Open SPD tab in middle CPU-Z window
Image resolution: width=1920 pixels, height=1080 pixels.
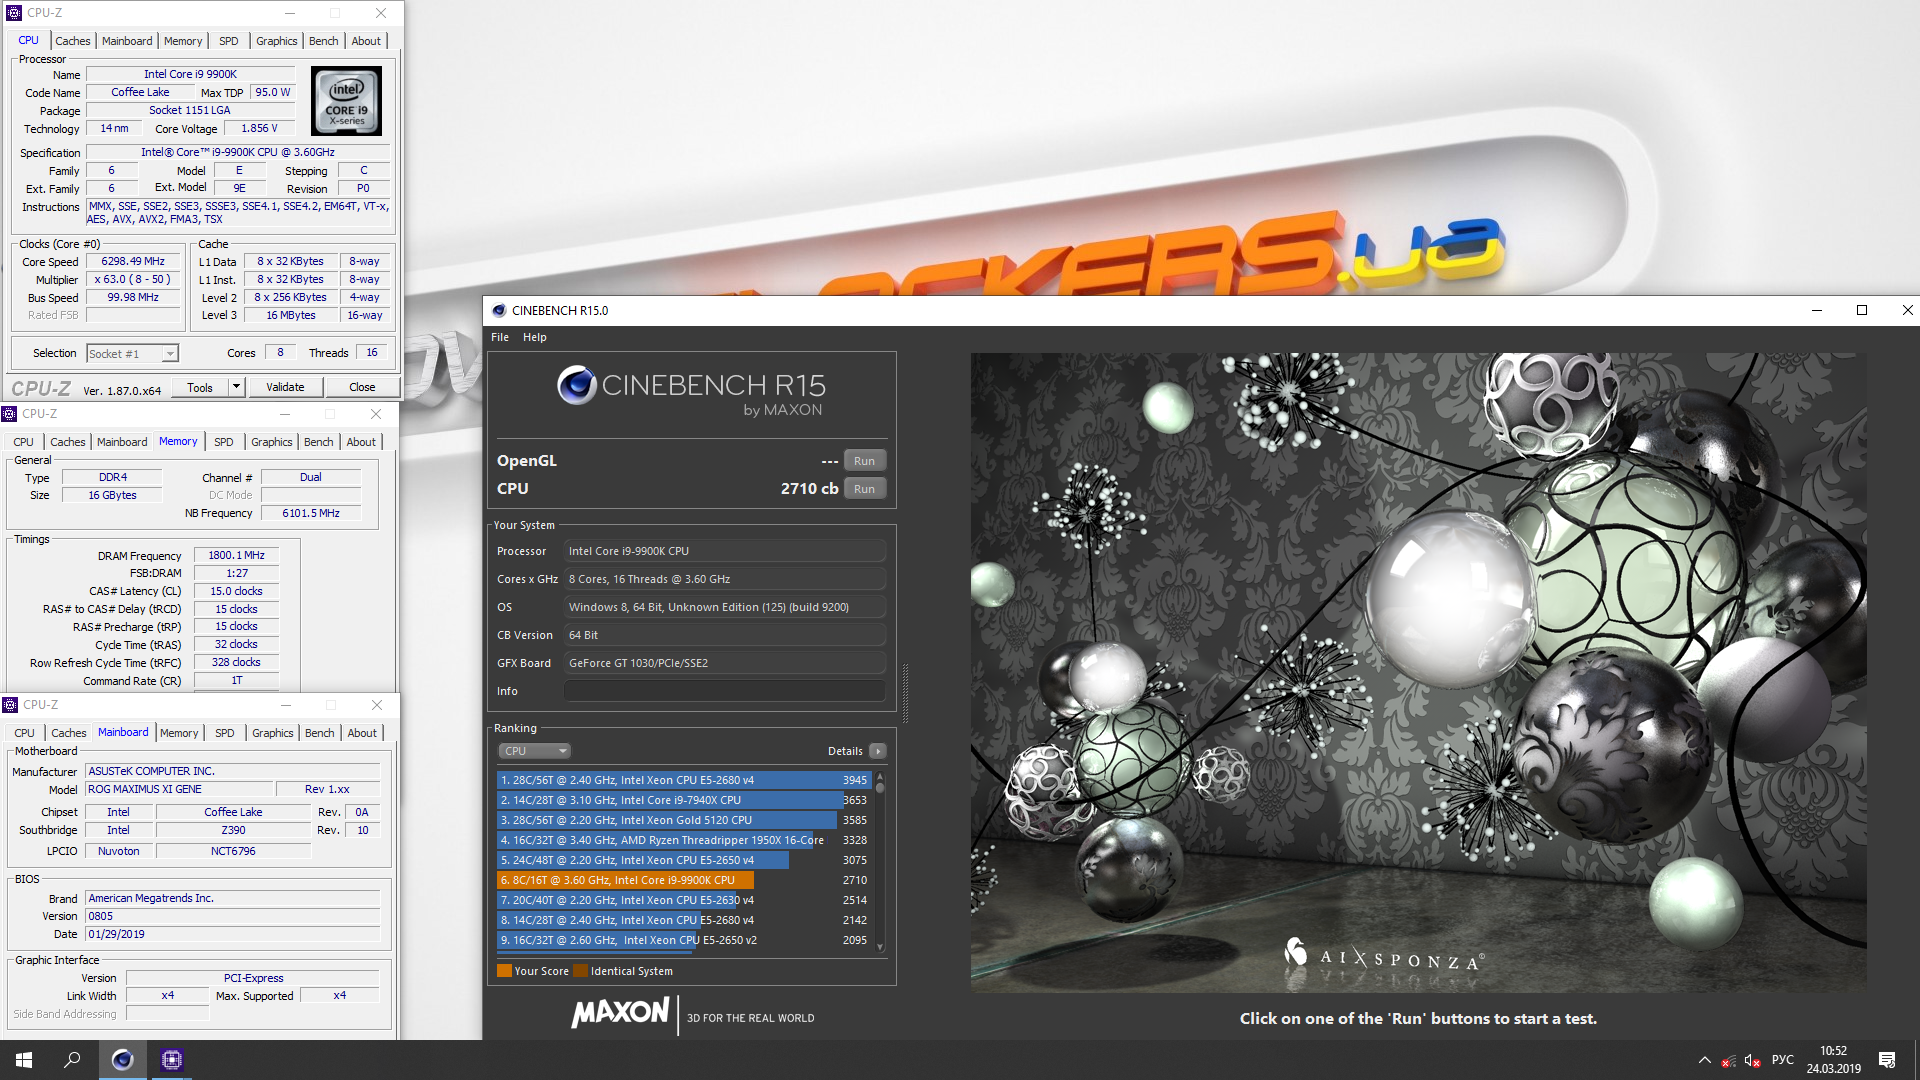(224, 442)
